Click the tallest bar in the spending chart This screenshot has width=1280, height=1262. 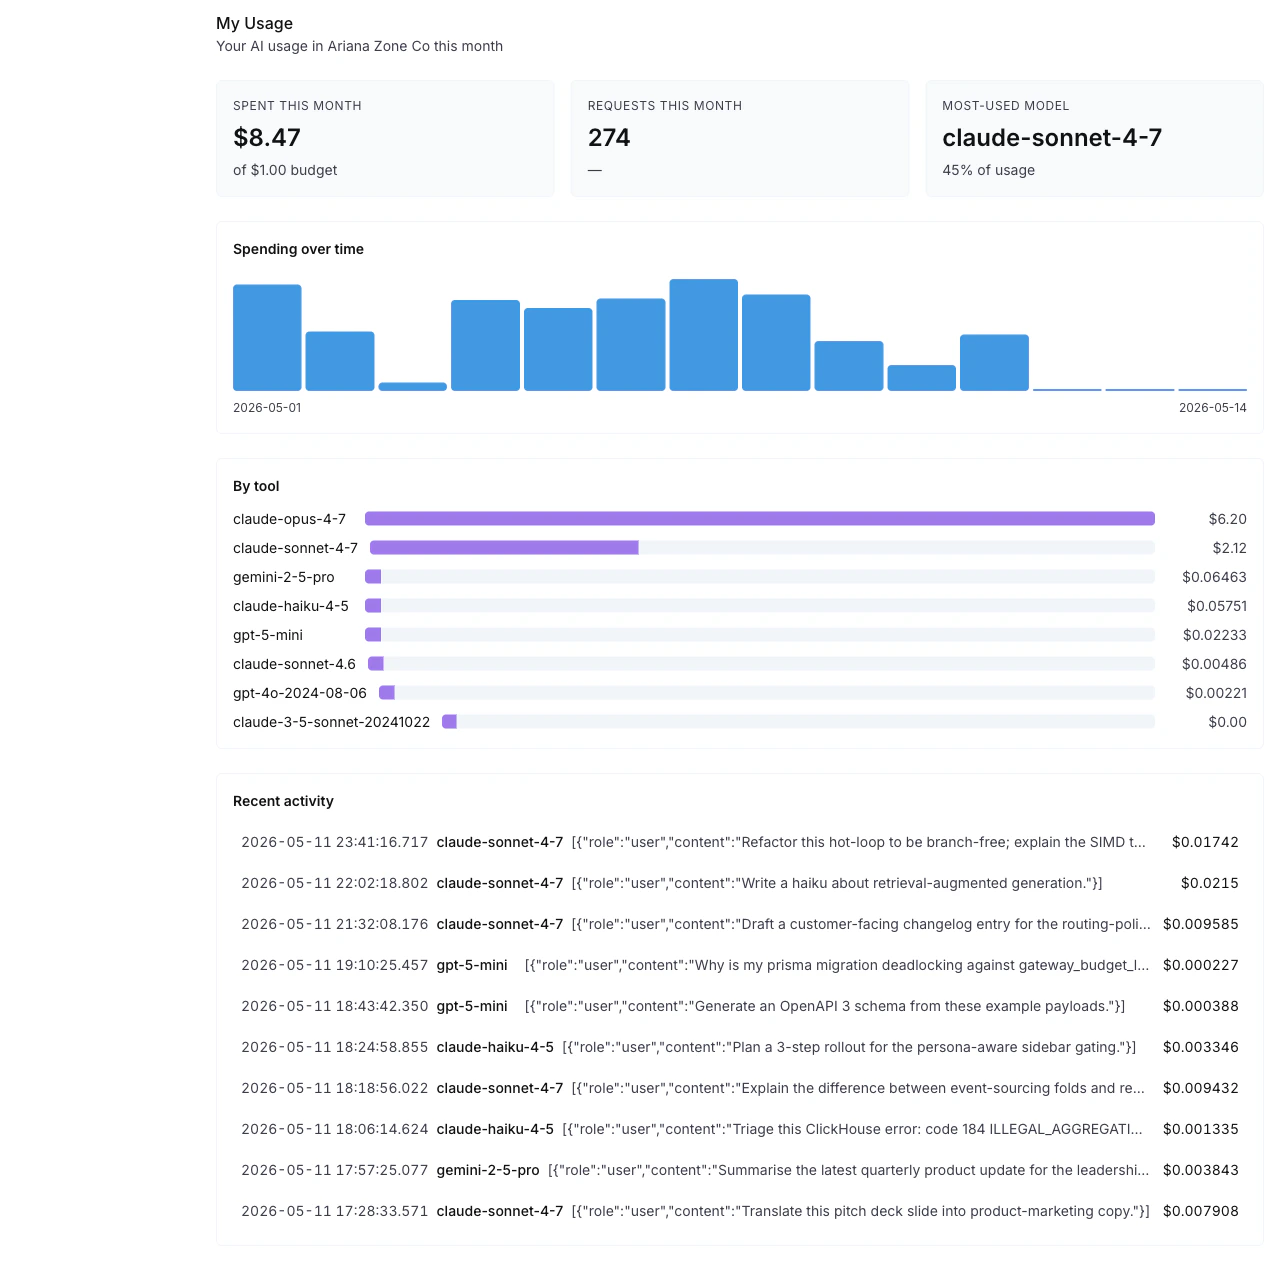(x=704, y=335)
